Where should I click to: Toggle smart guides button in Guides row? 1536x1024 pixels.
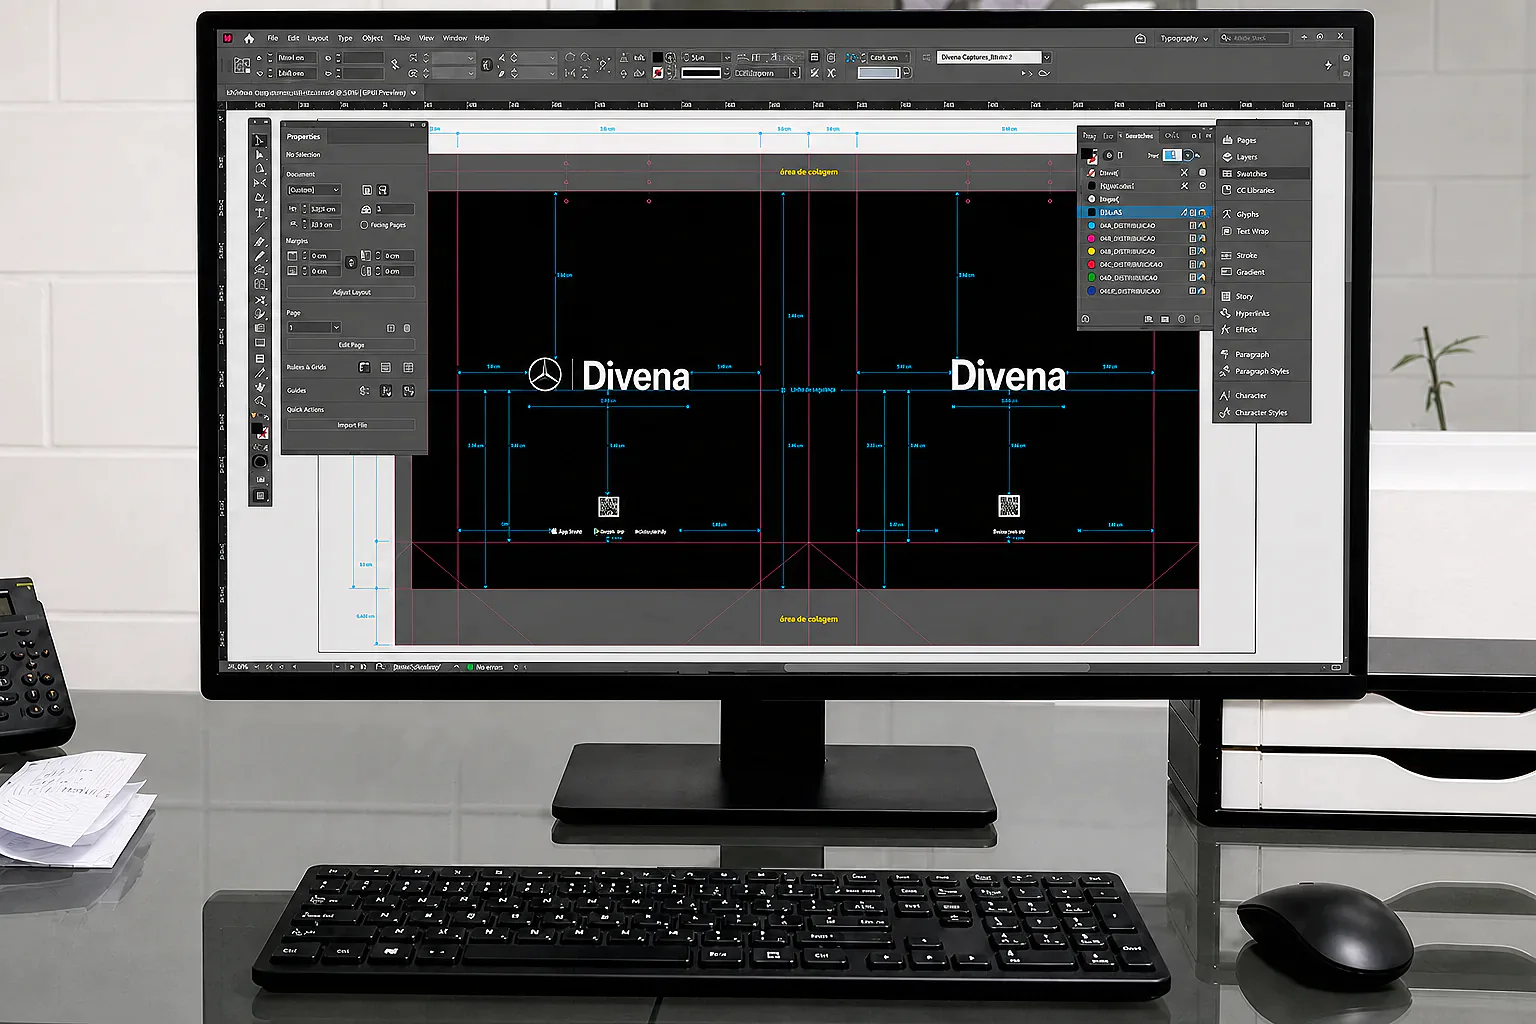408,391
